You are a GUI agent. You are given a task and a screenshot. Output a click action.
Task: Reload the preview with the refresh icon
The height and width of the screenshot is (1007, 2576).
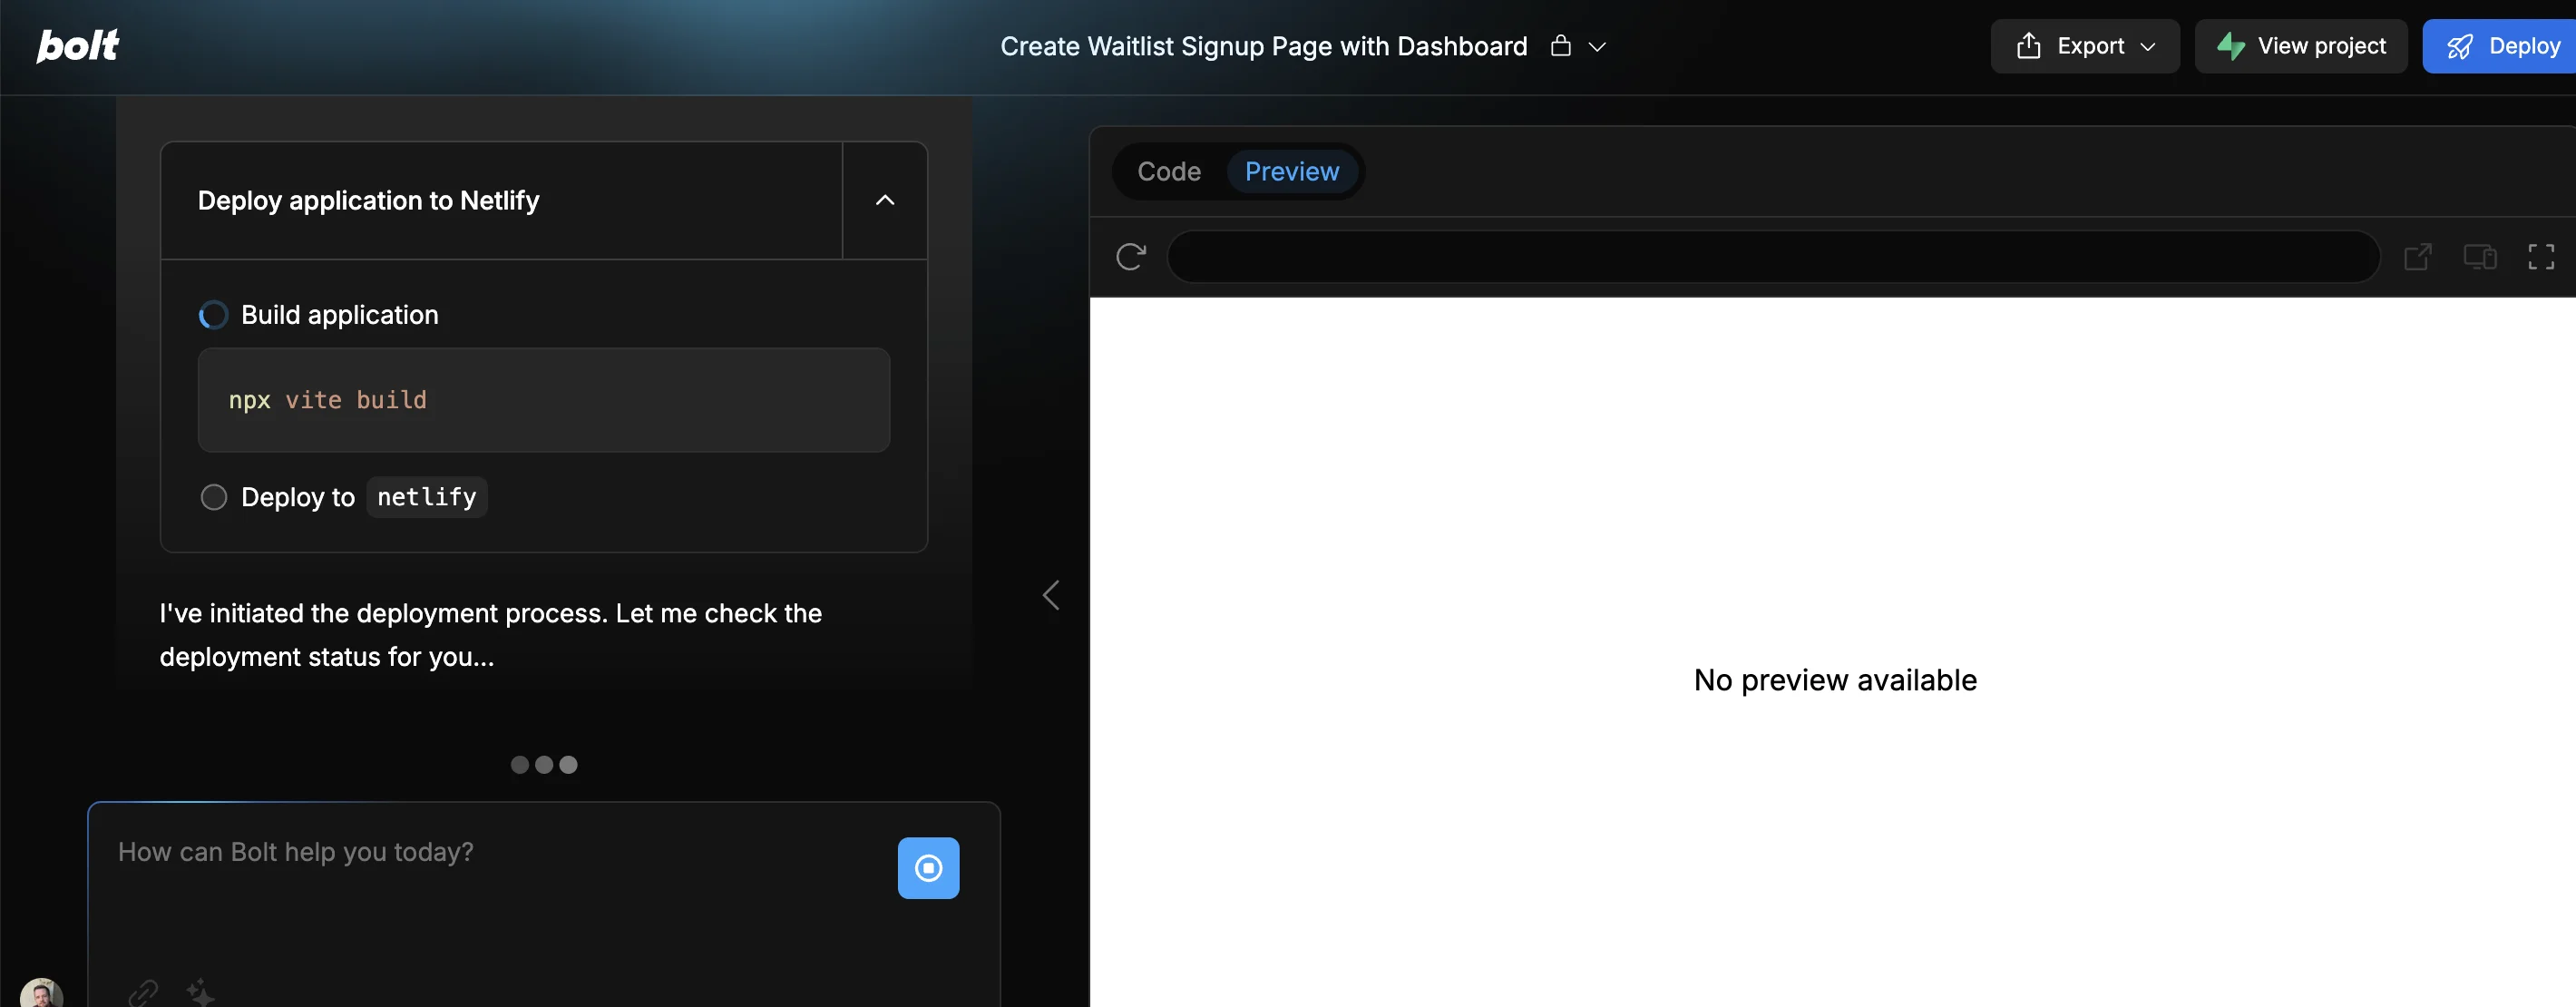point(1130,257)
